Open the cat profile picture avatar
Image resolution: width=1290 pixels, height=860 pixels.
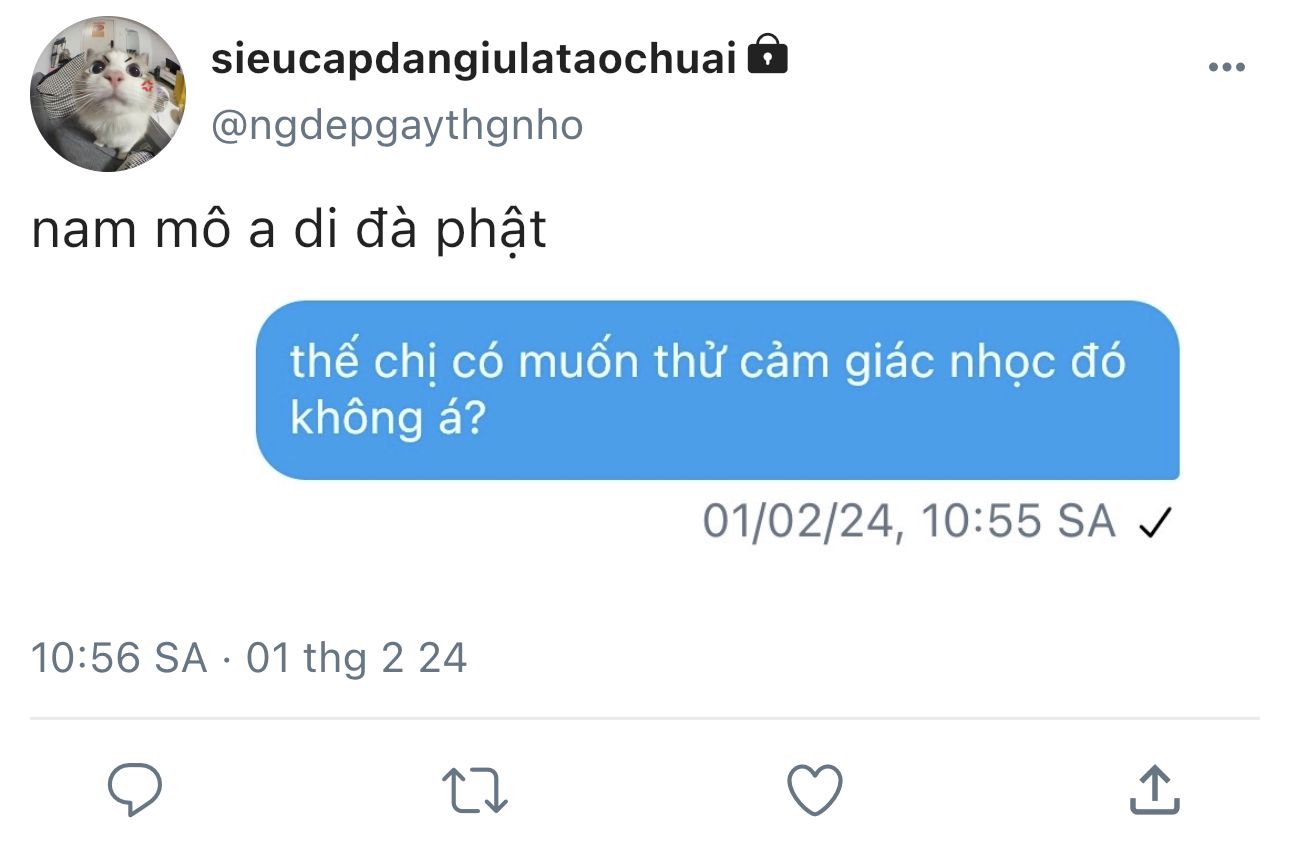click(108, 94)
